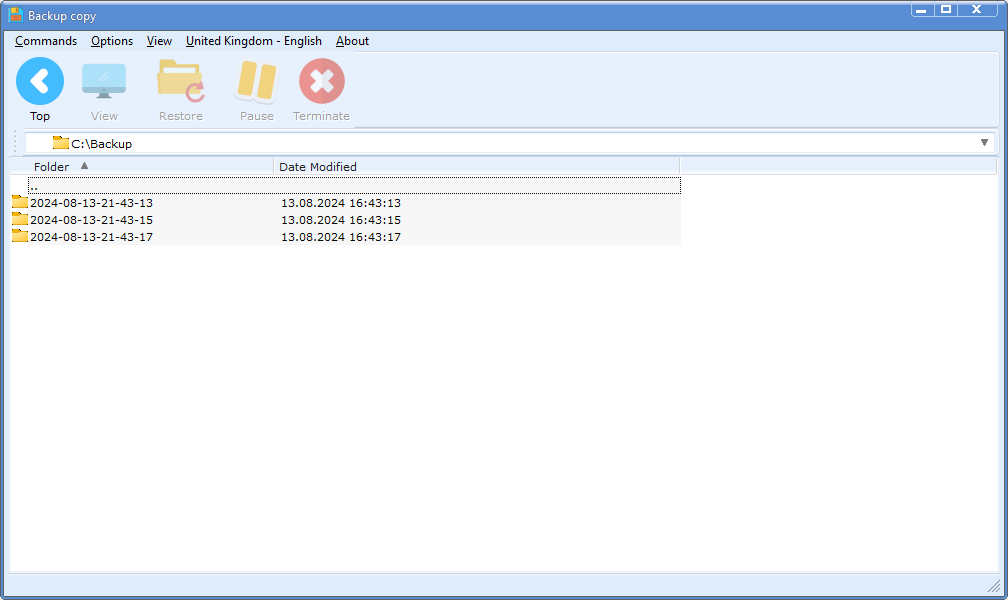The height and width of the screenshot is (600, 1008).
Task: Select the 2024-08-13-21-43-15 backup folder
Action: [92, 220]
